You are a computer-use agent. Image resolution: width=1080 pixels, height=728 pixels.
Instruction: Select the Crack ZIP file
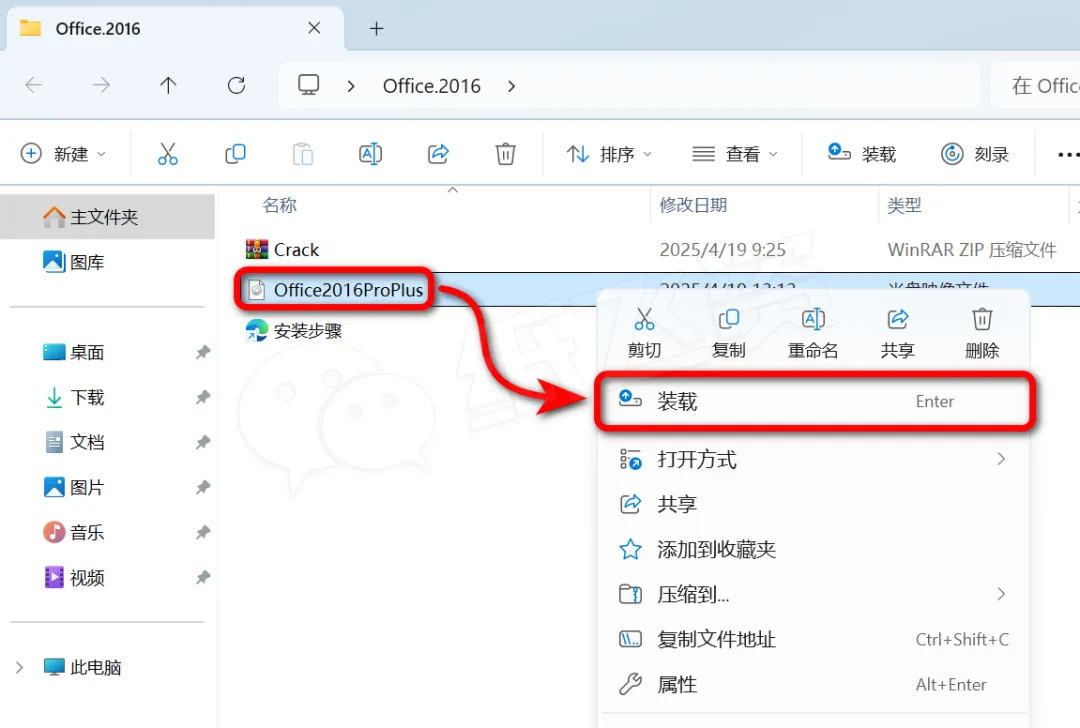282,249
